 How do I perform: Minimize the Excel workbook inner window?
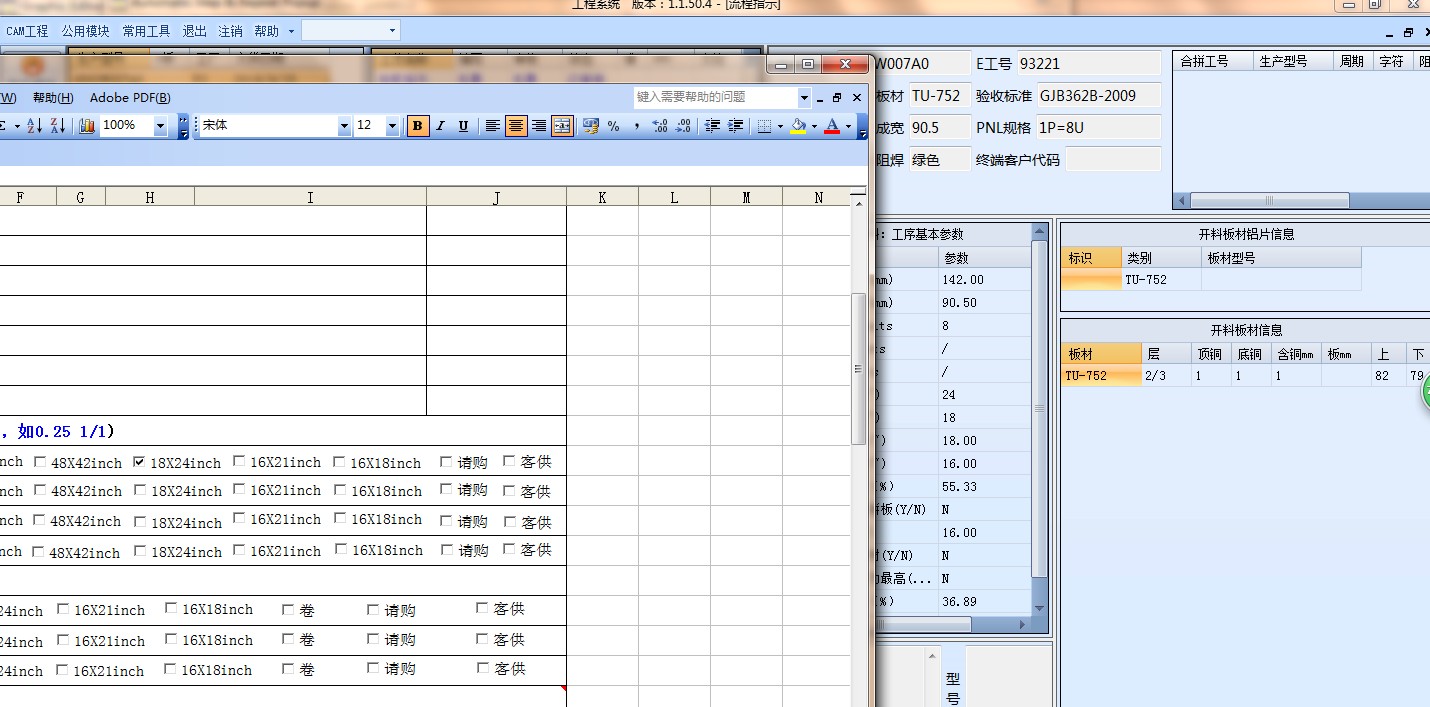tap(818, 98)
